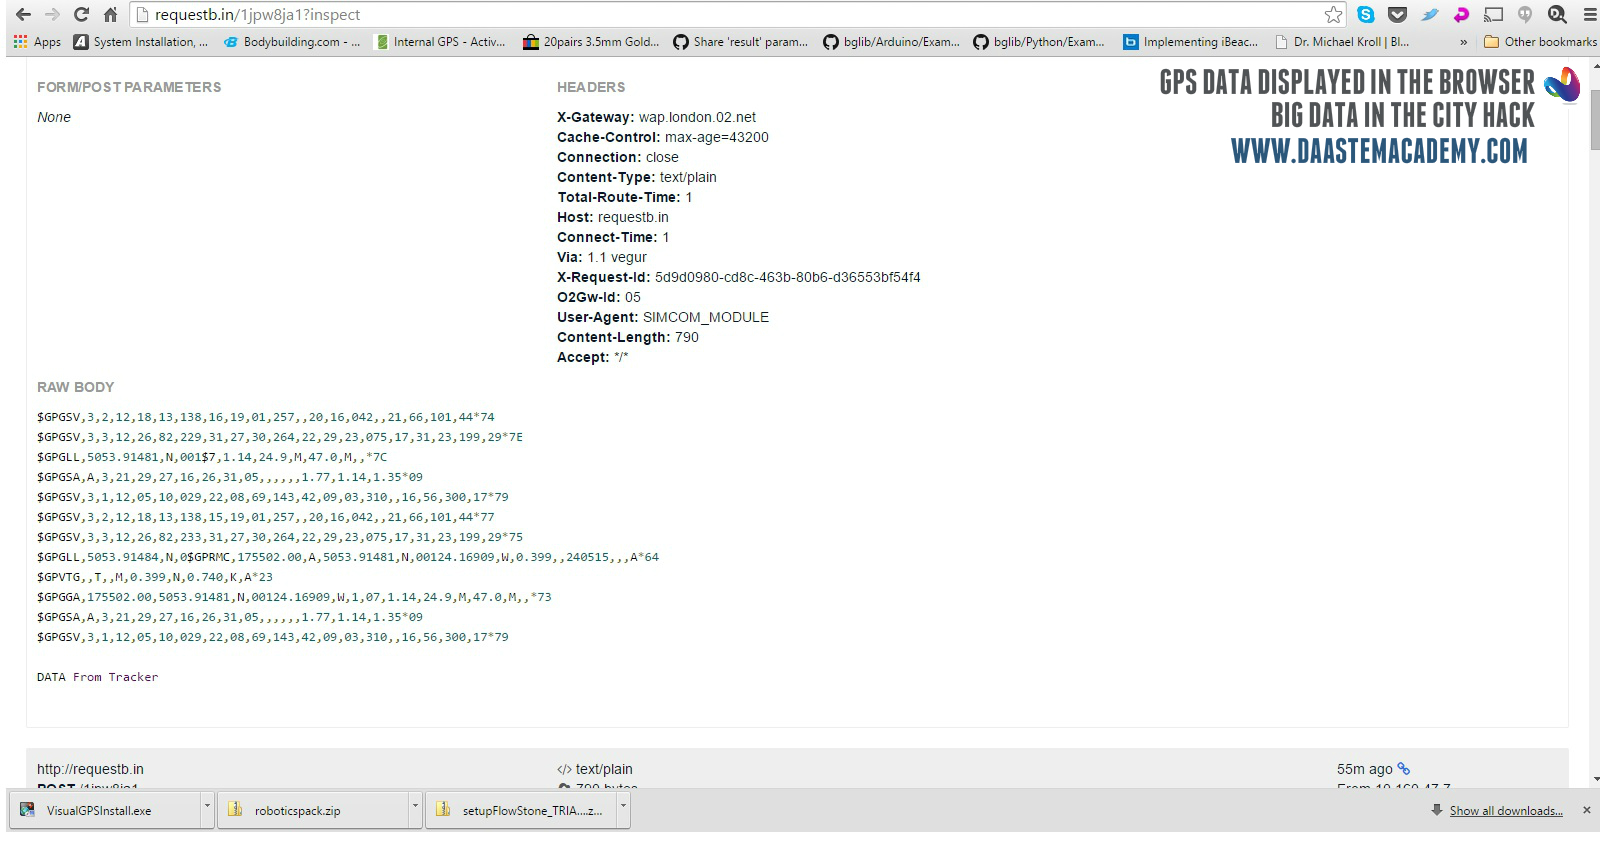Open the Bodybuilding.com bookmark
The width and height of the screenshot is (1600, 860).
point(291,42)
